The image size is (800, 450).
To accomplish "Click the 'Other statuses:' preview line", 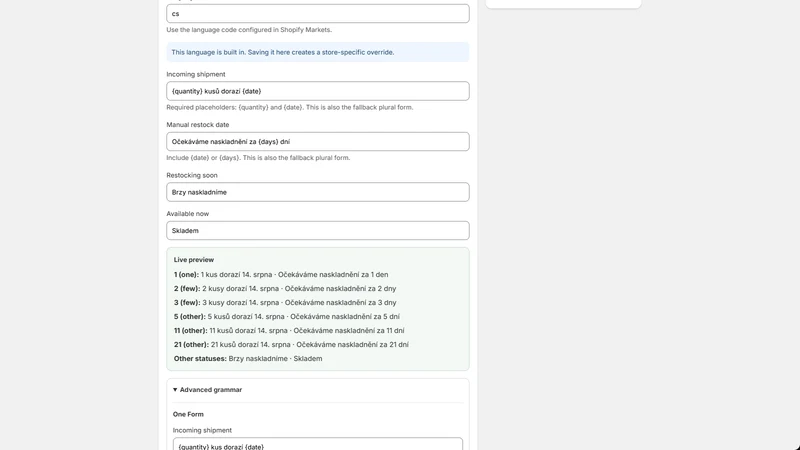I will click(x=248, y=359).
